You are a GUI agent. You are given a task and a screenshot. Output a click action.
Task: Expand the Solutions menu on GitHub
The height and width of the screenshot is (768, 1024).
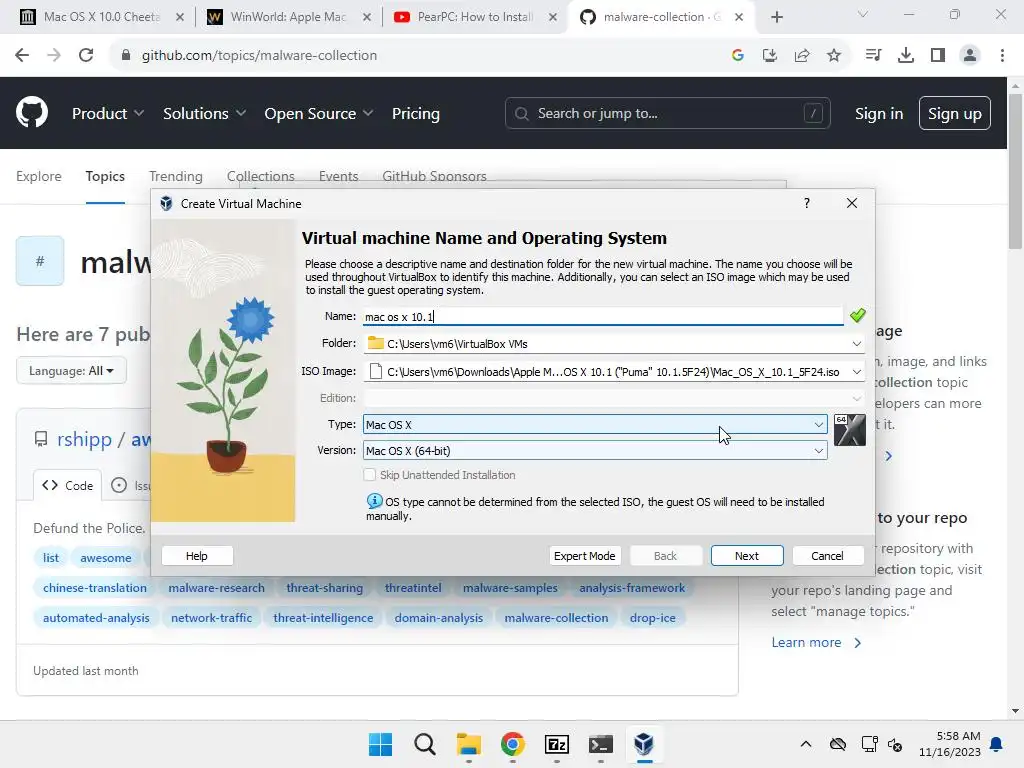tap(204, 114)
